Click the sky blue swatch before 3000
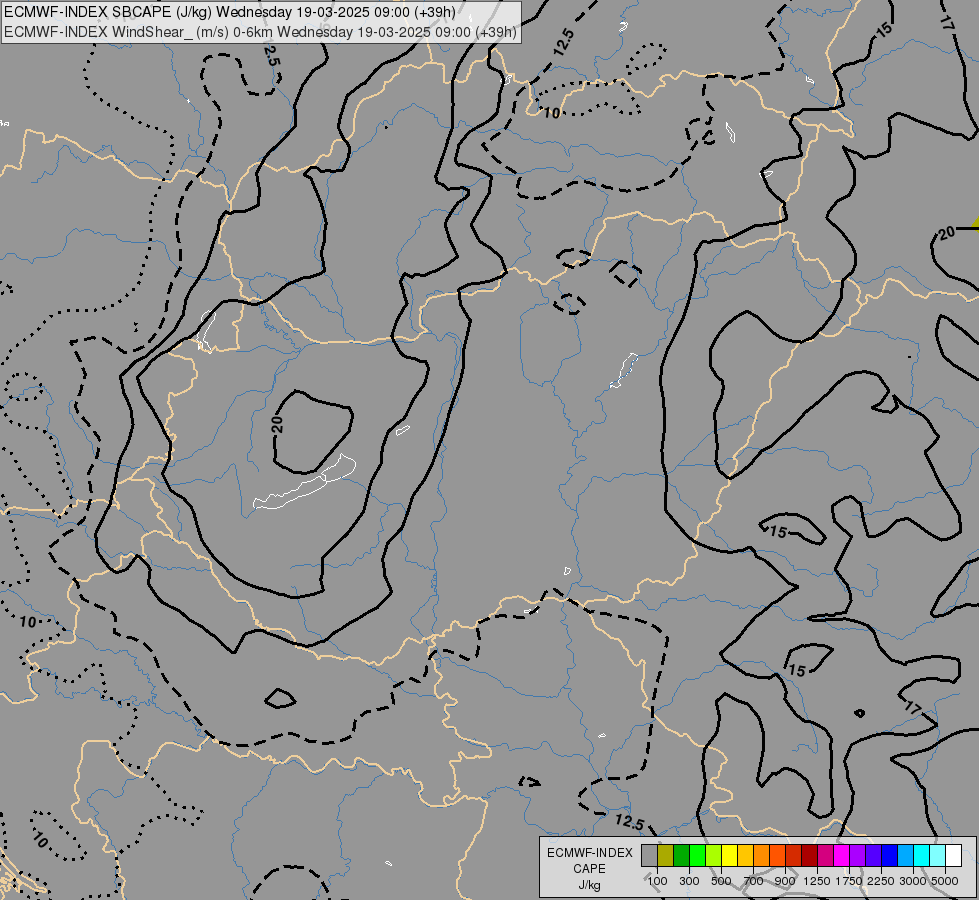This screenshot has width=979, height=900. point(906,856)
